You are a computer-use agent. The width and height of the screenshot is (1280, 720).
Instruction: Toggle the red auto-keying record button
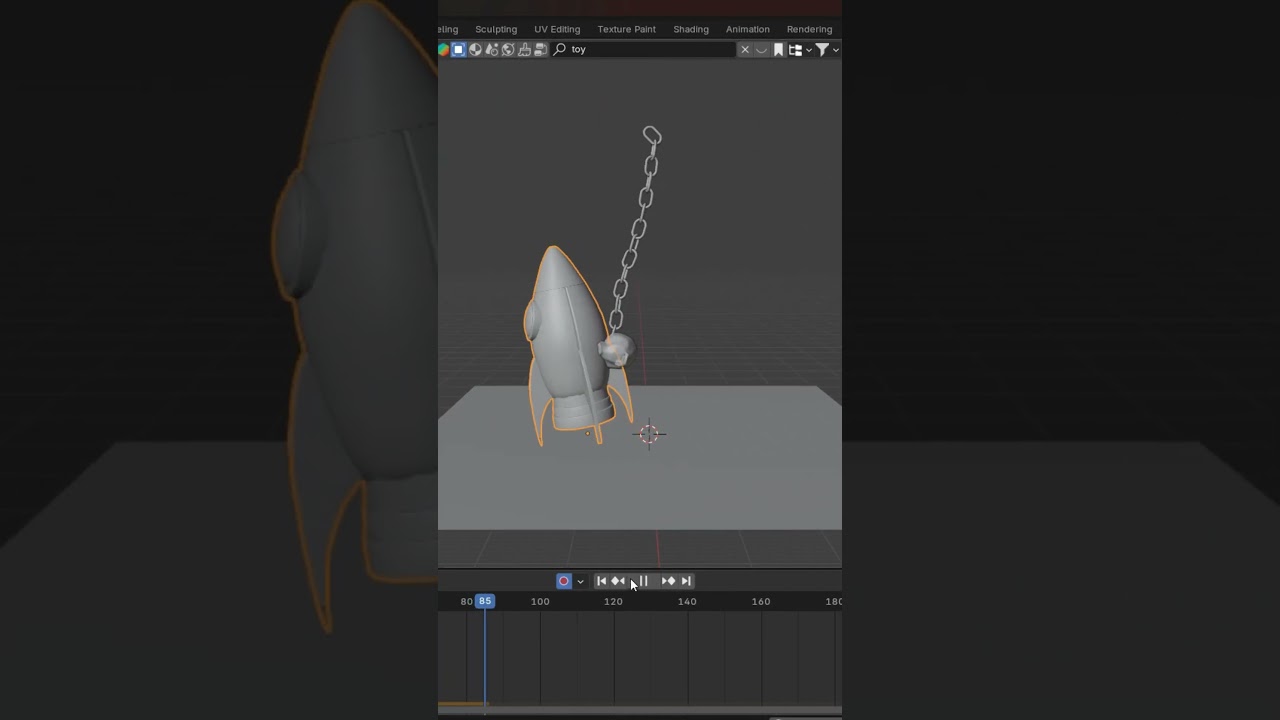(x=564, y=581)
